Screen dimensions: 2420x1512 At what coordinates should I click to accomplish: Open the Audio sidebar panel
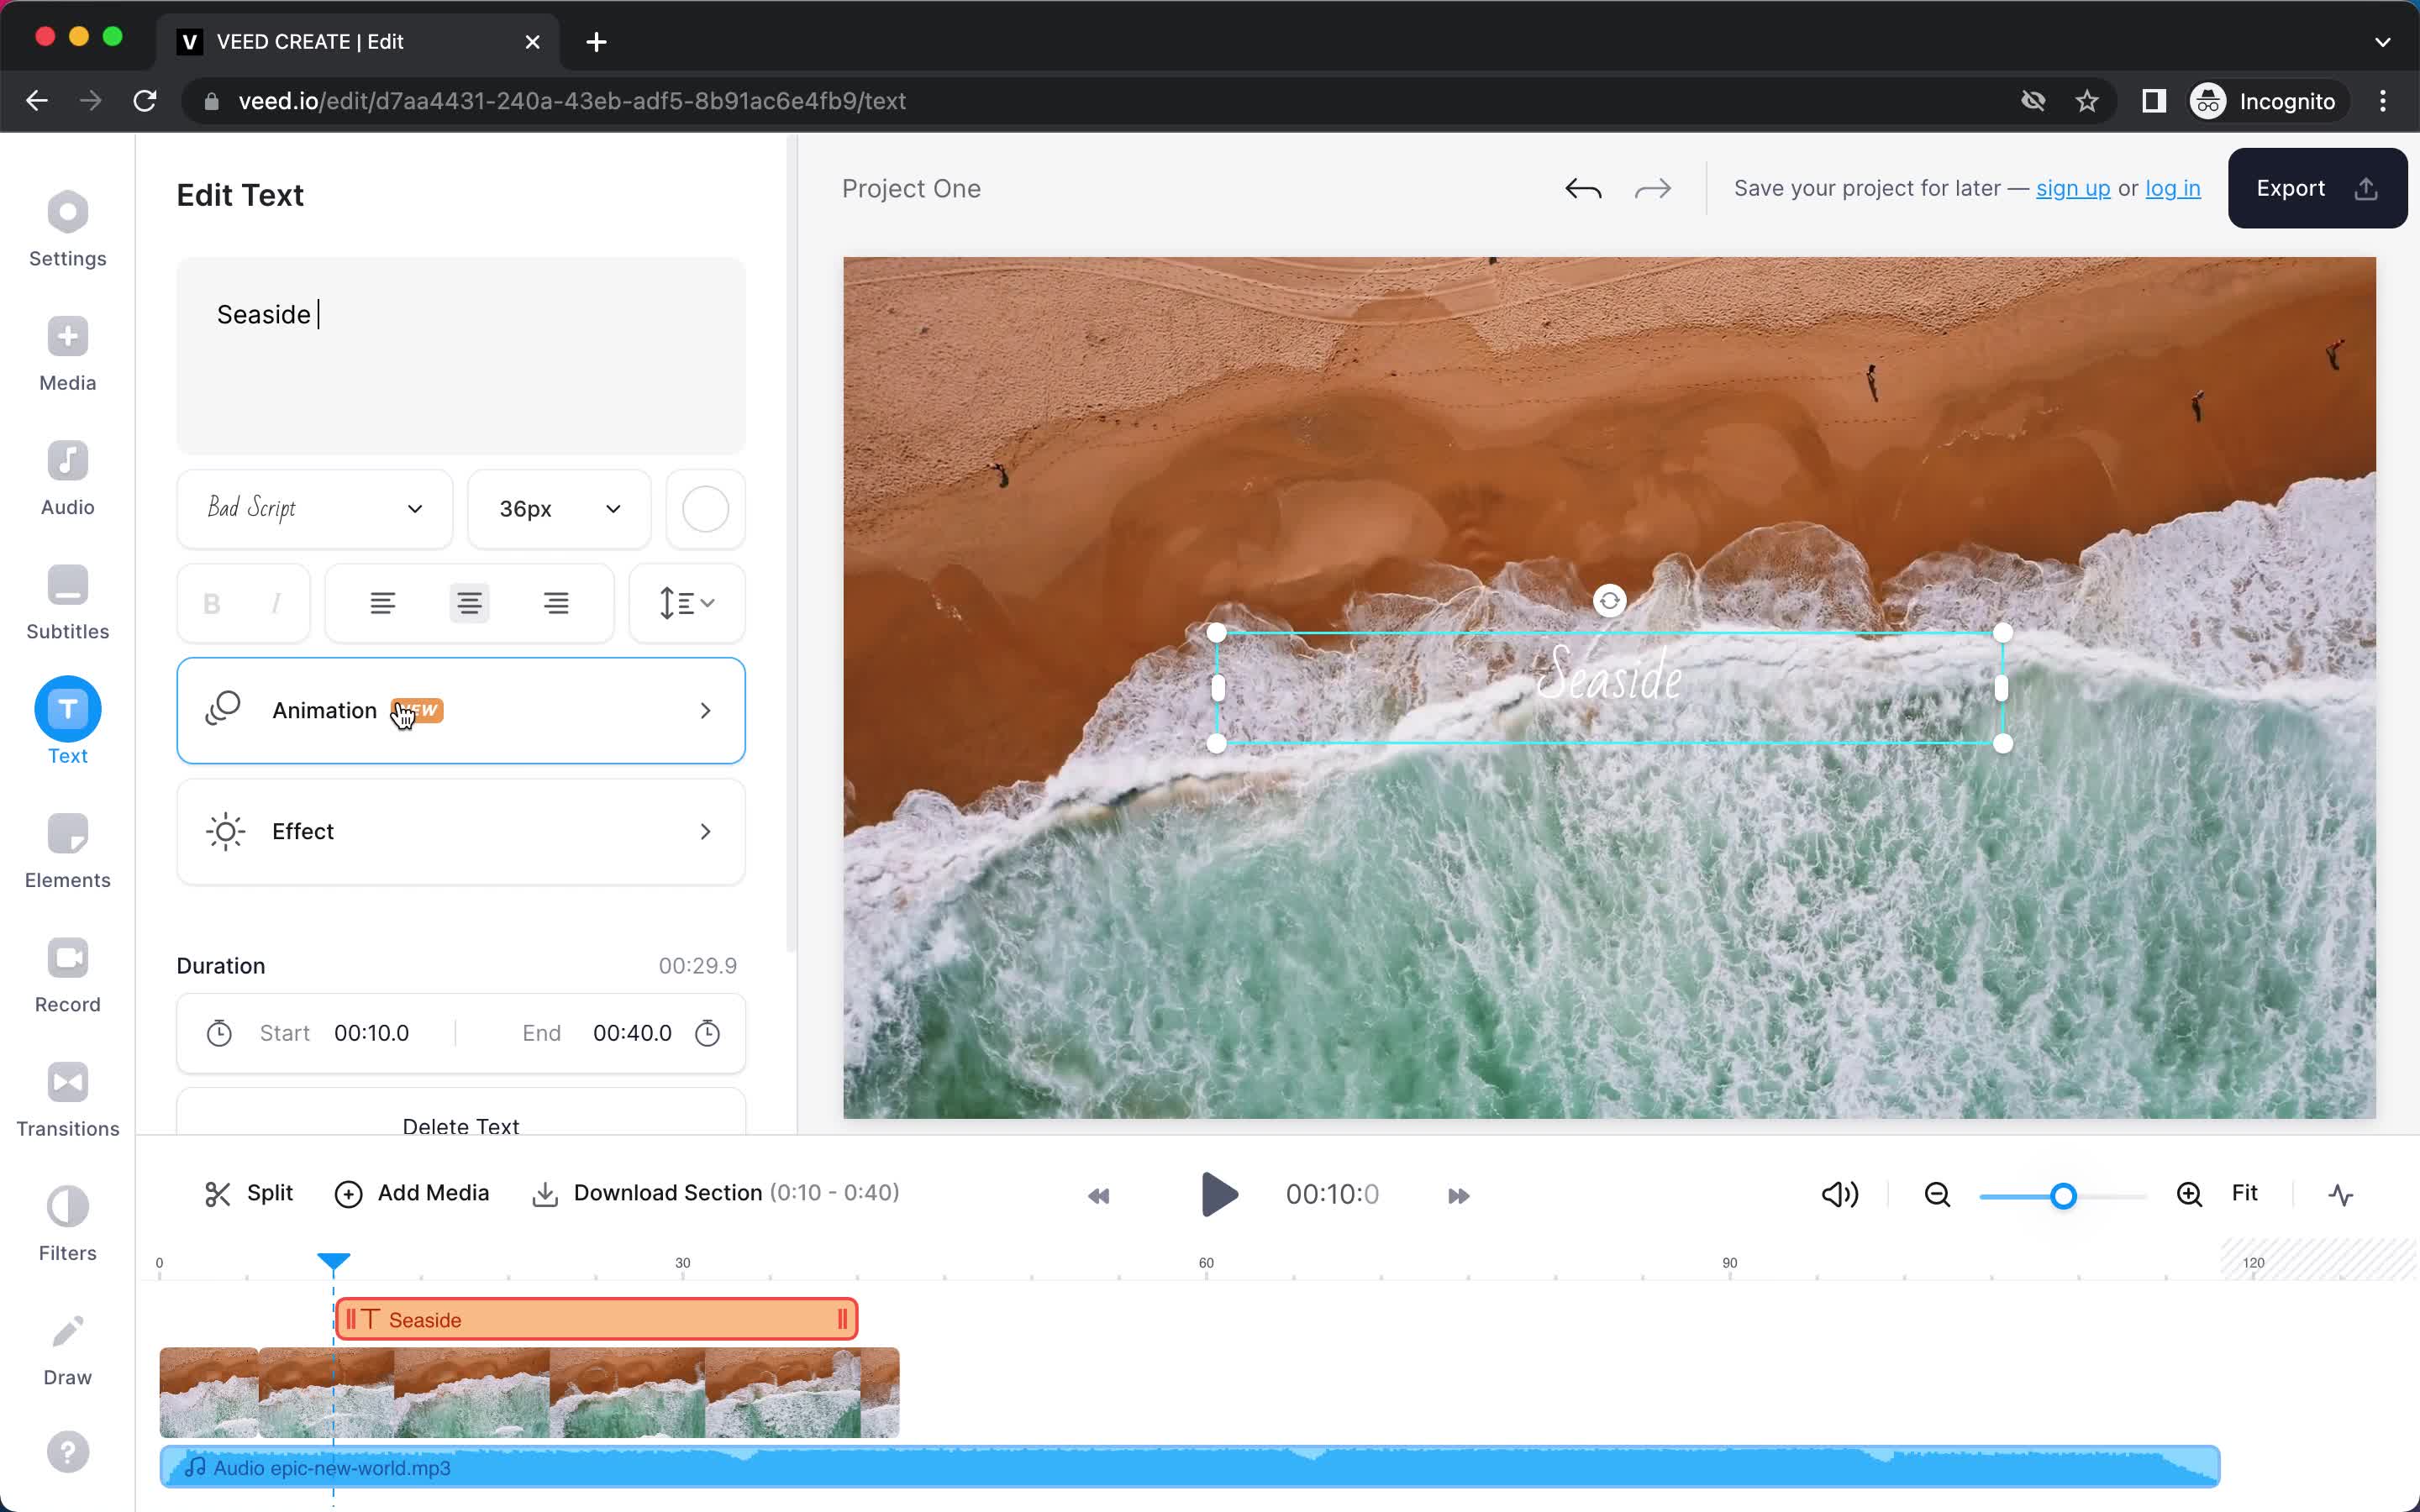[x=67, y=478]
